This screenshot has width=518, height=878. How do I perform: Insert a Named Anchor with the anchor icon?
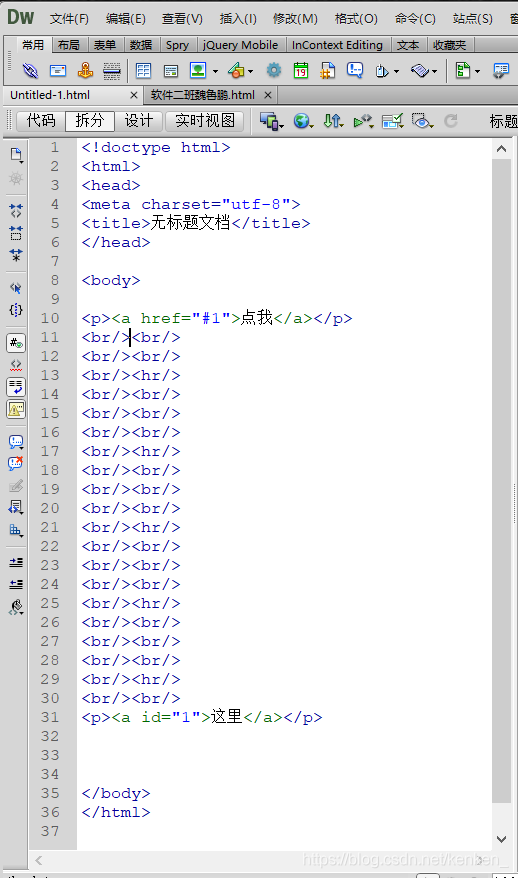coord(85,71)
